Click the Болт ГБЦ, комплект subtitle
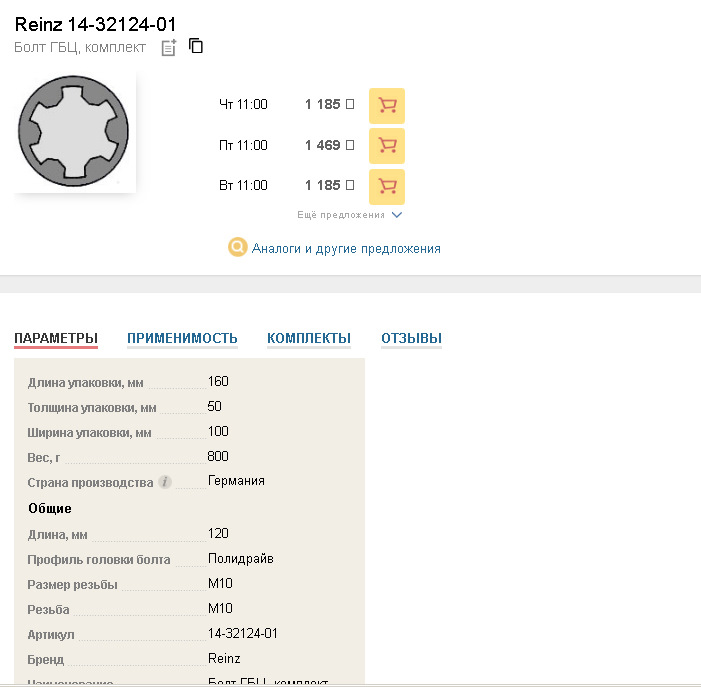Viewport: 701px width, 687px height. (x=80, y=47)
